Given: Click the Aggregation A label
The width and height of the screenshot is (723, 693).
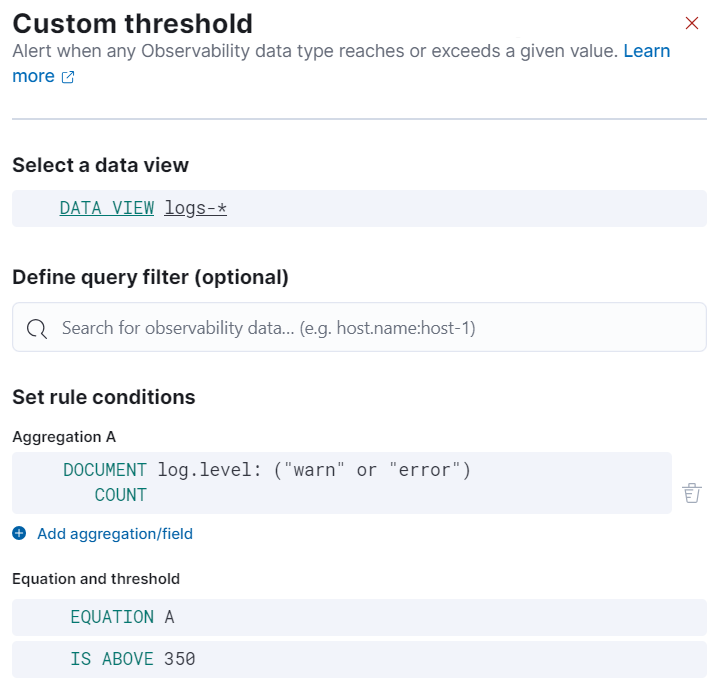Looking at the screenshot, I should [63, 437].
